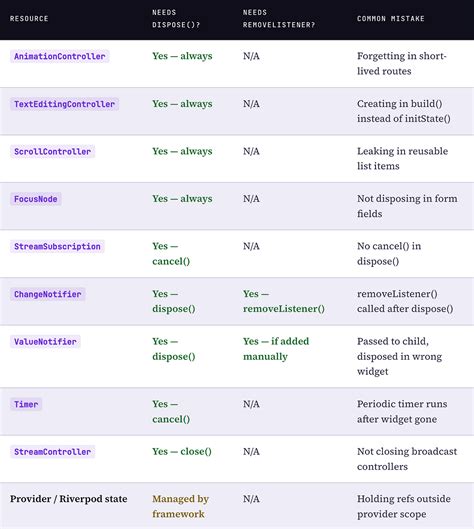
Task: Select the Timer resource tag
Action: [x=26, y=404]
